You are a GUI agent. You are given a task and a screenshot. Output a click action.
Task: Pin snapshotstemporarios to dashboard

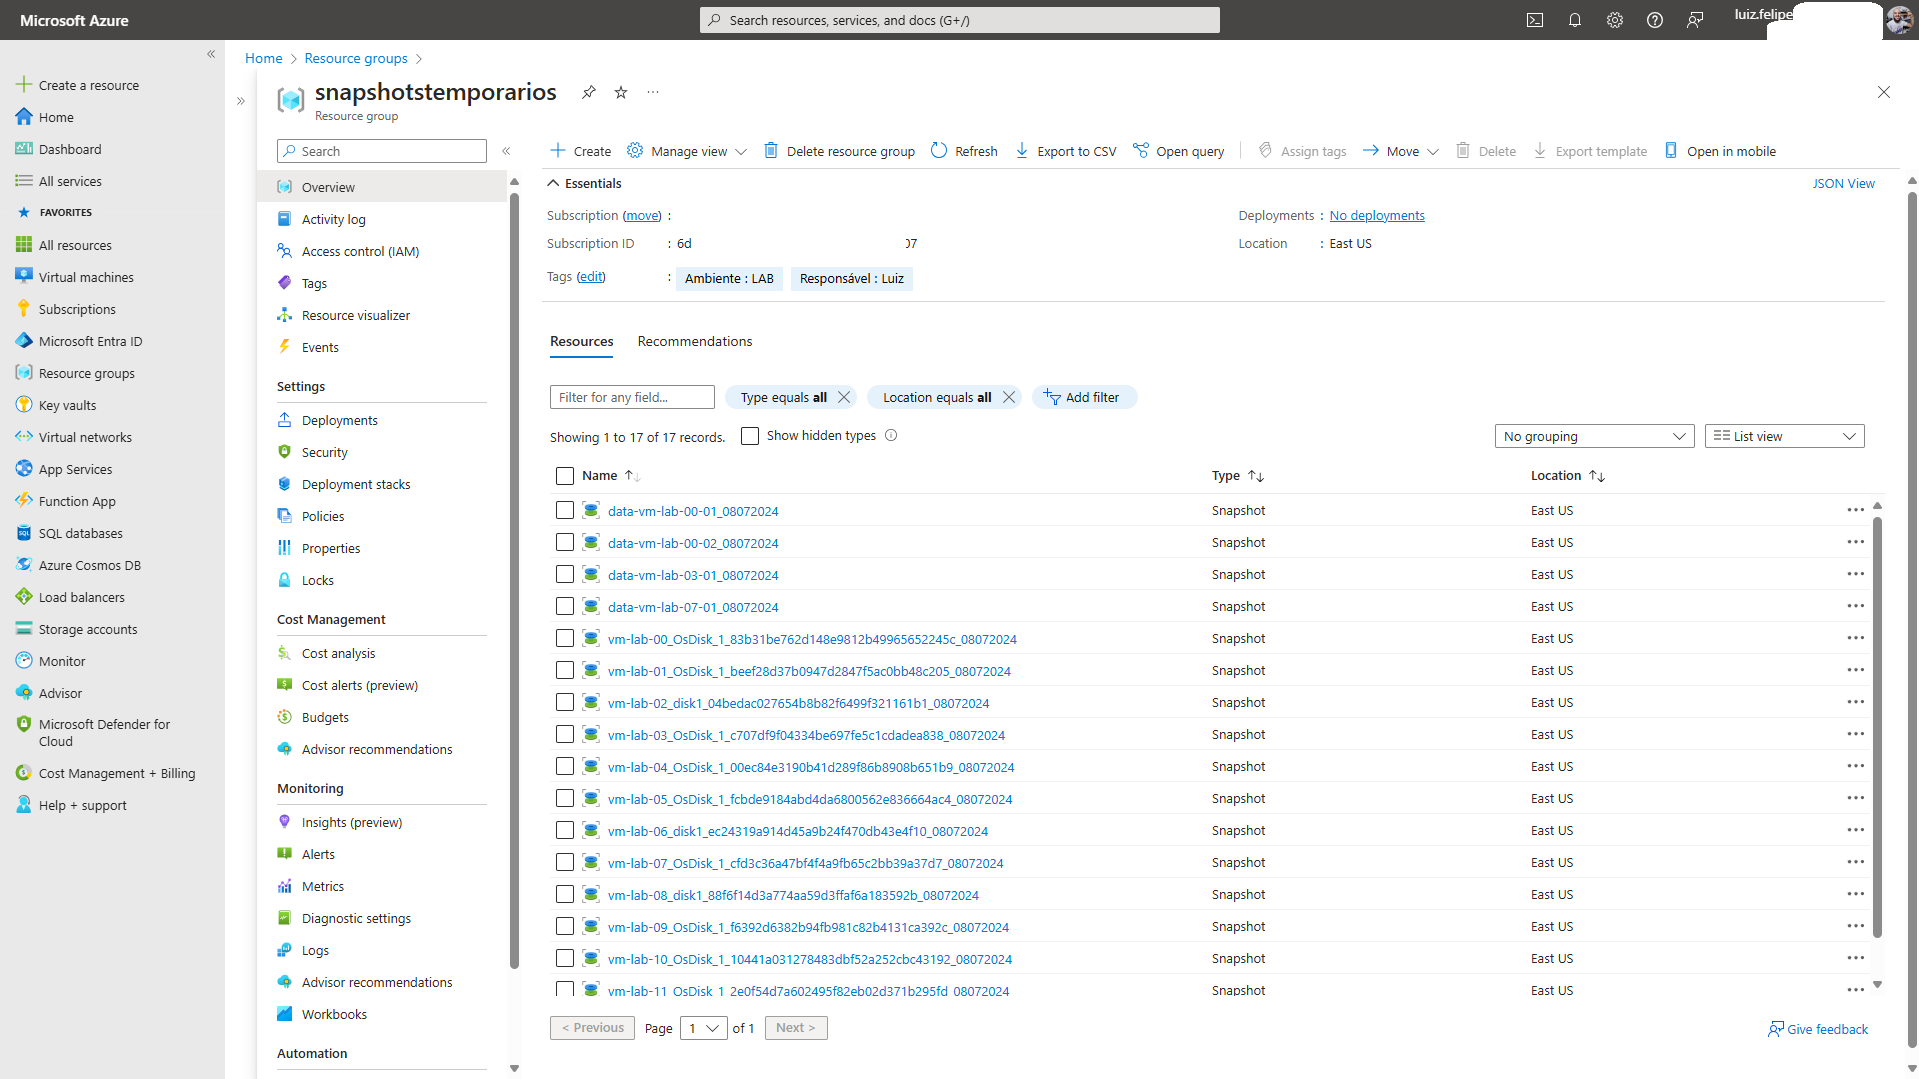589,92
